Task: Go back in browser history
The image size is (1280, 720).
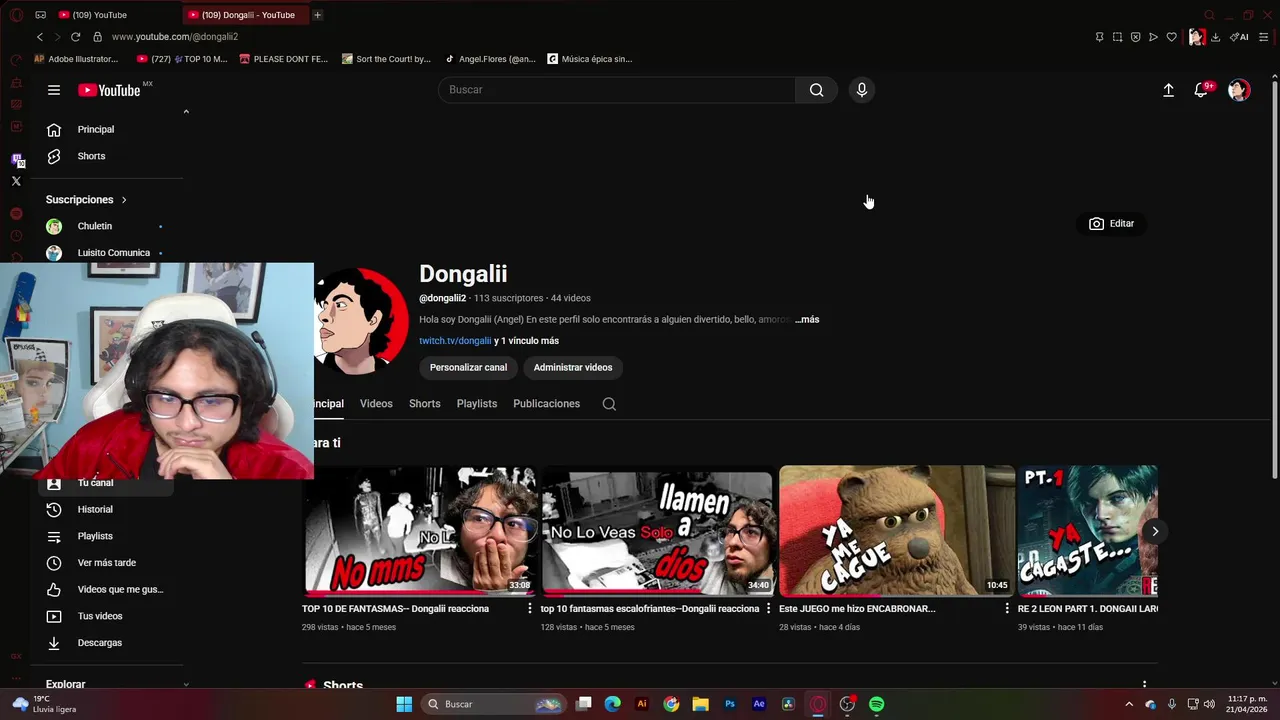Action: tap(40, 37)
